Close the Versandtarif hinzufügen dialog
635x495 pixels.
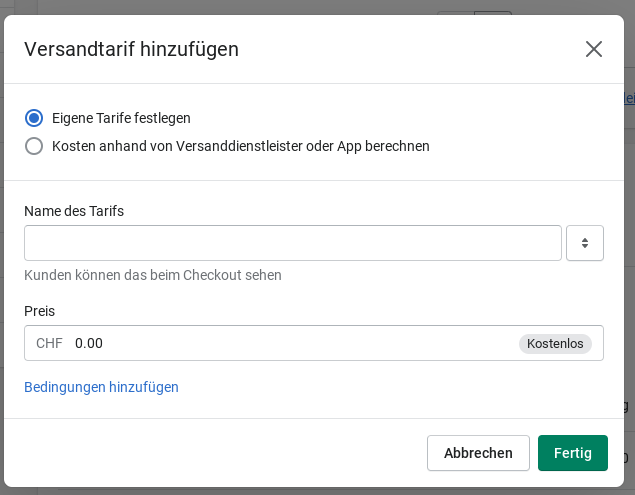pyautogui.click(x=594, y=49)
